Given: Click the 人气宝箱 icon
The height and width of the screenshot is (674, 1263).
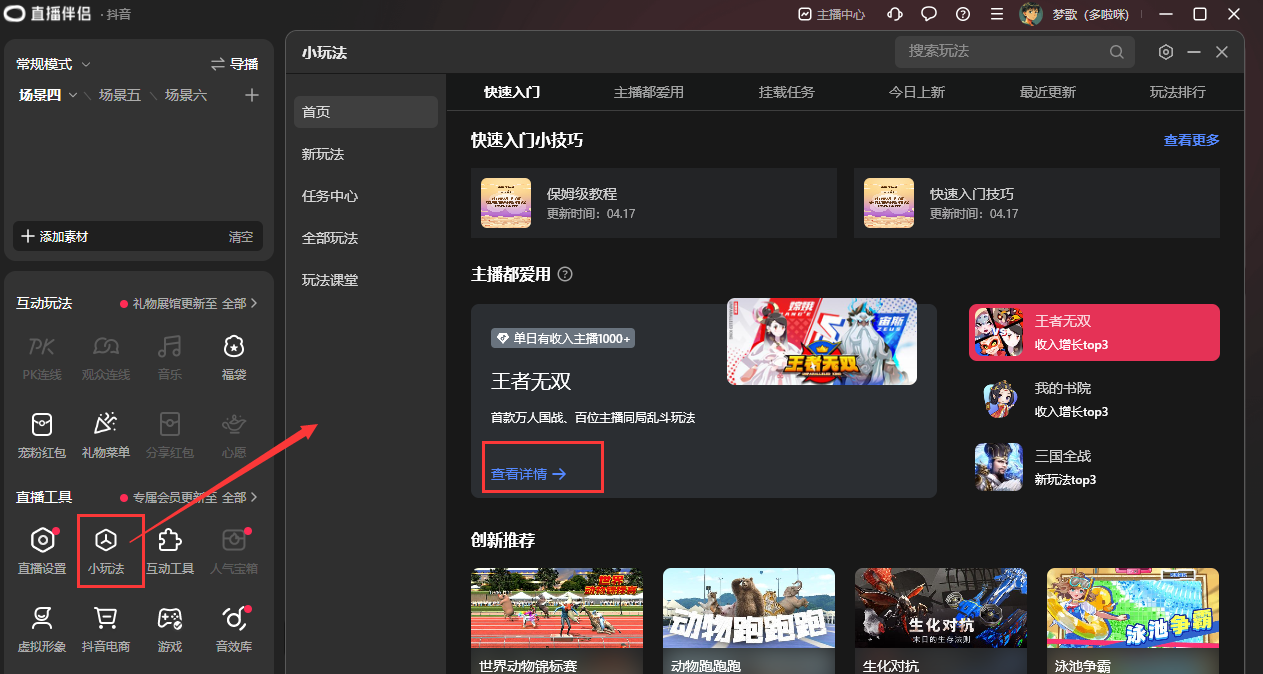Looking at the screenshot, I should (x=233, y=549).
